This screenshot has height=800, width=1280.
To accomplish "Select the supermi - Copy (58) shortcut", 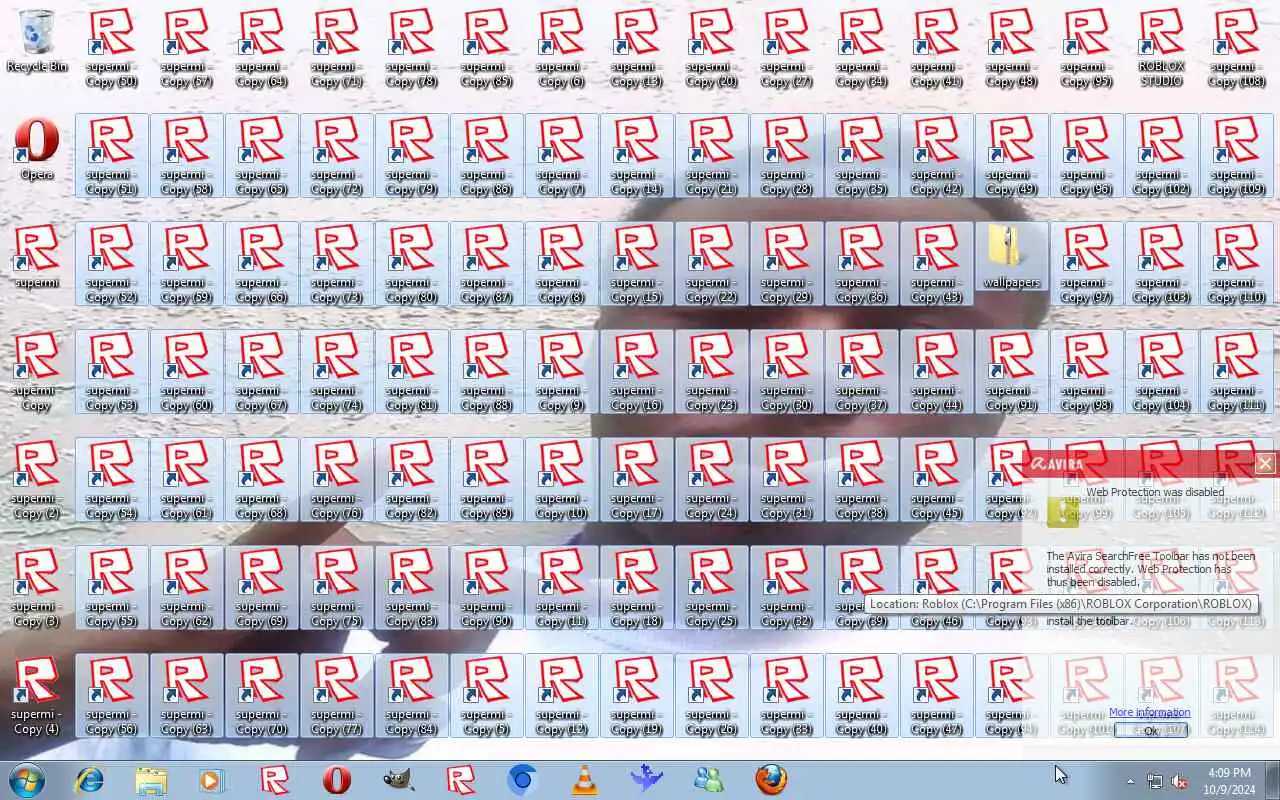I will tap(186, 155).
